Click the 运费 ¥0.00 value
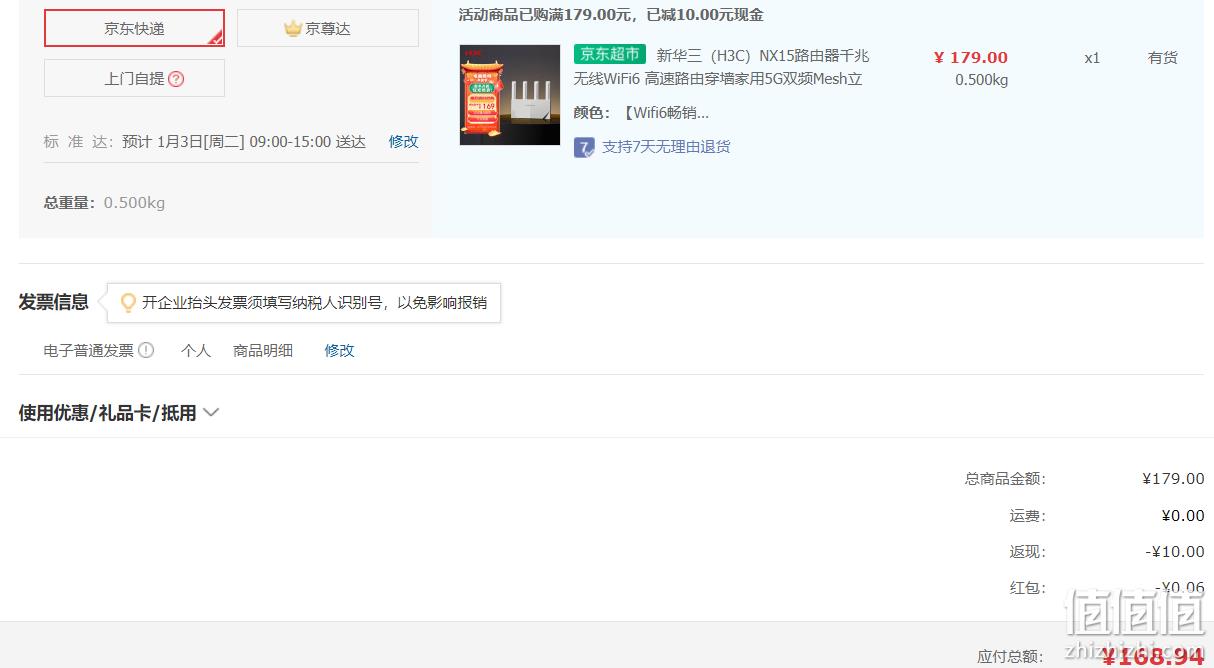Viewport: 1214px width, 668px height. point(1183,516)
